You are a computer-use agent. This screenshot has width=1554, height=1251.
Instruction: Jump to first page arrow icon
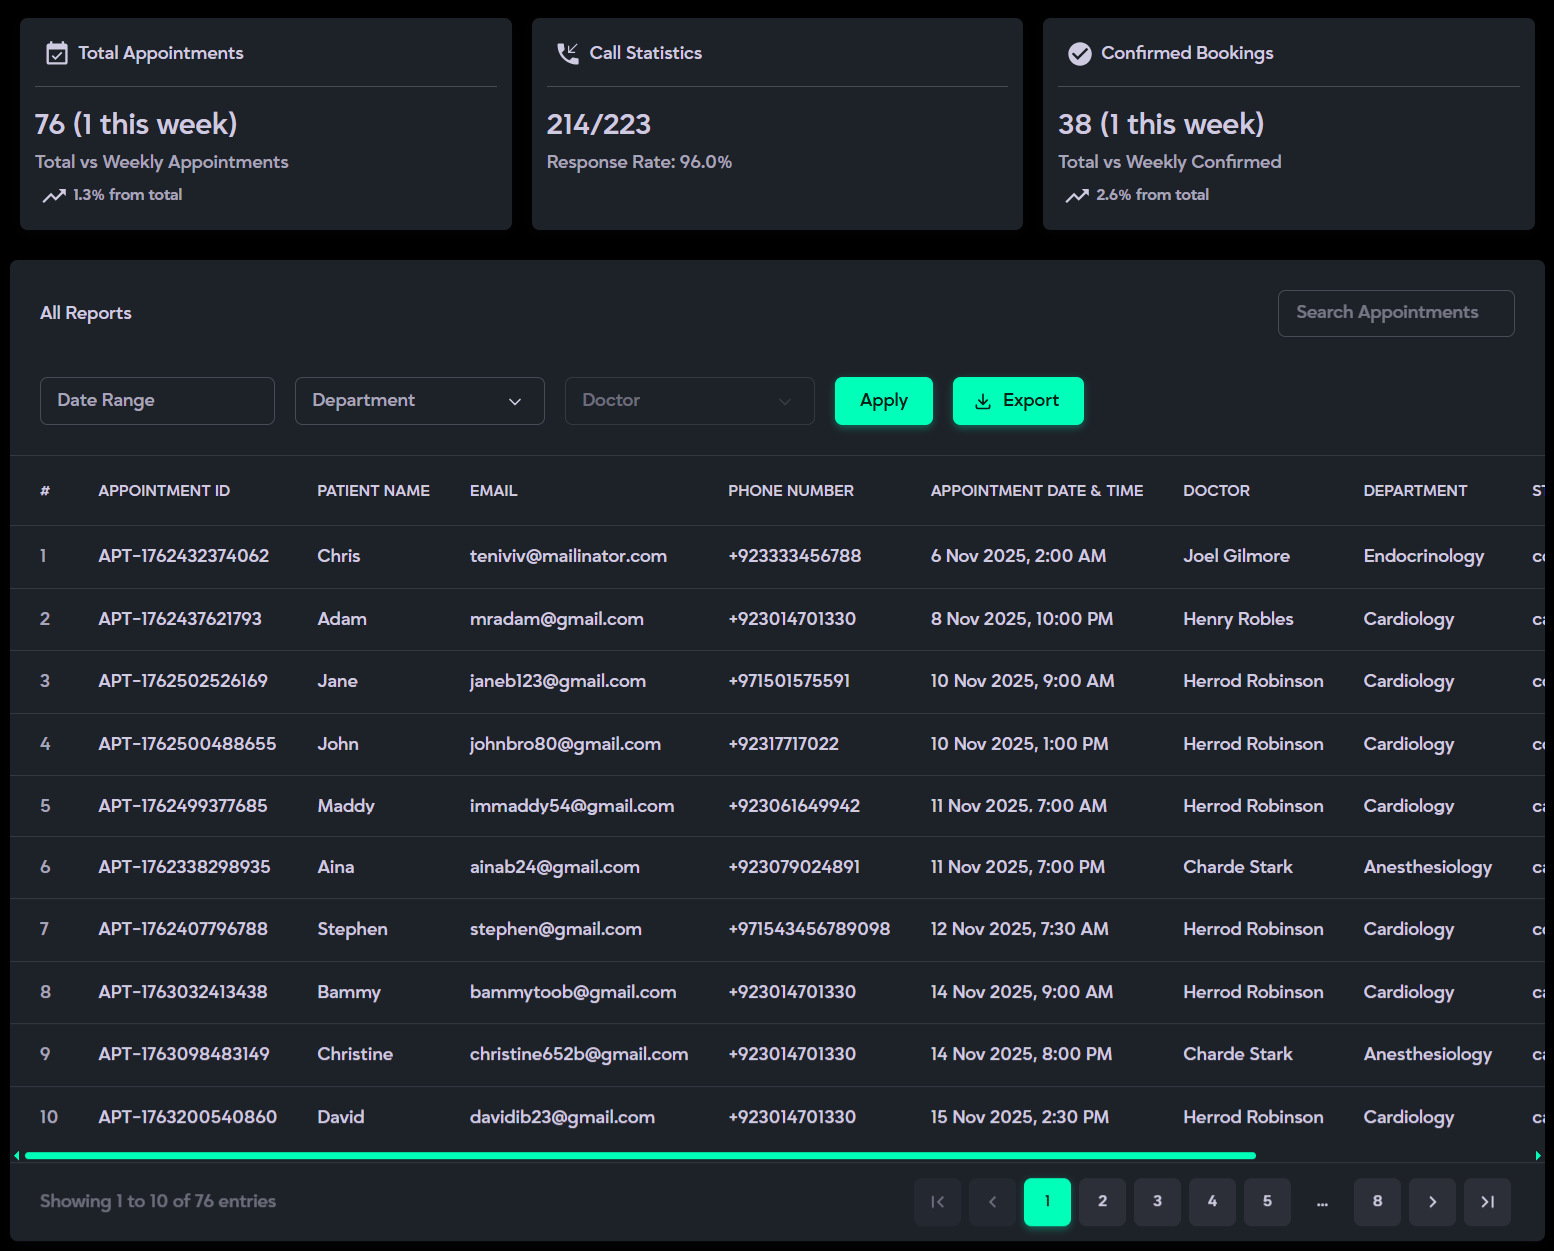[937, 1202]
